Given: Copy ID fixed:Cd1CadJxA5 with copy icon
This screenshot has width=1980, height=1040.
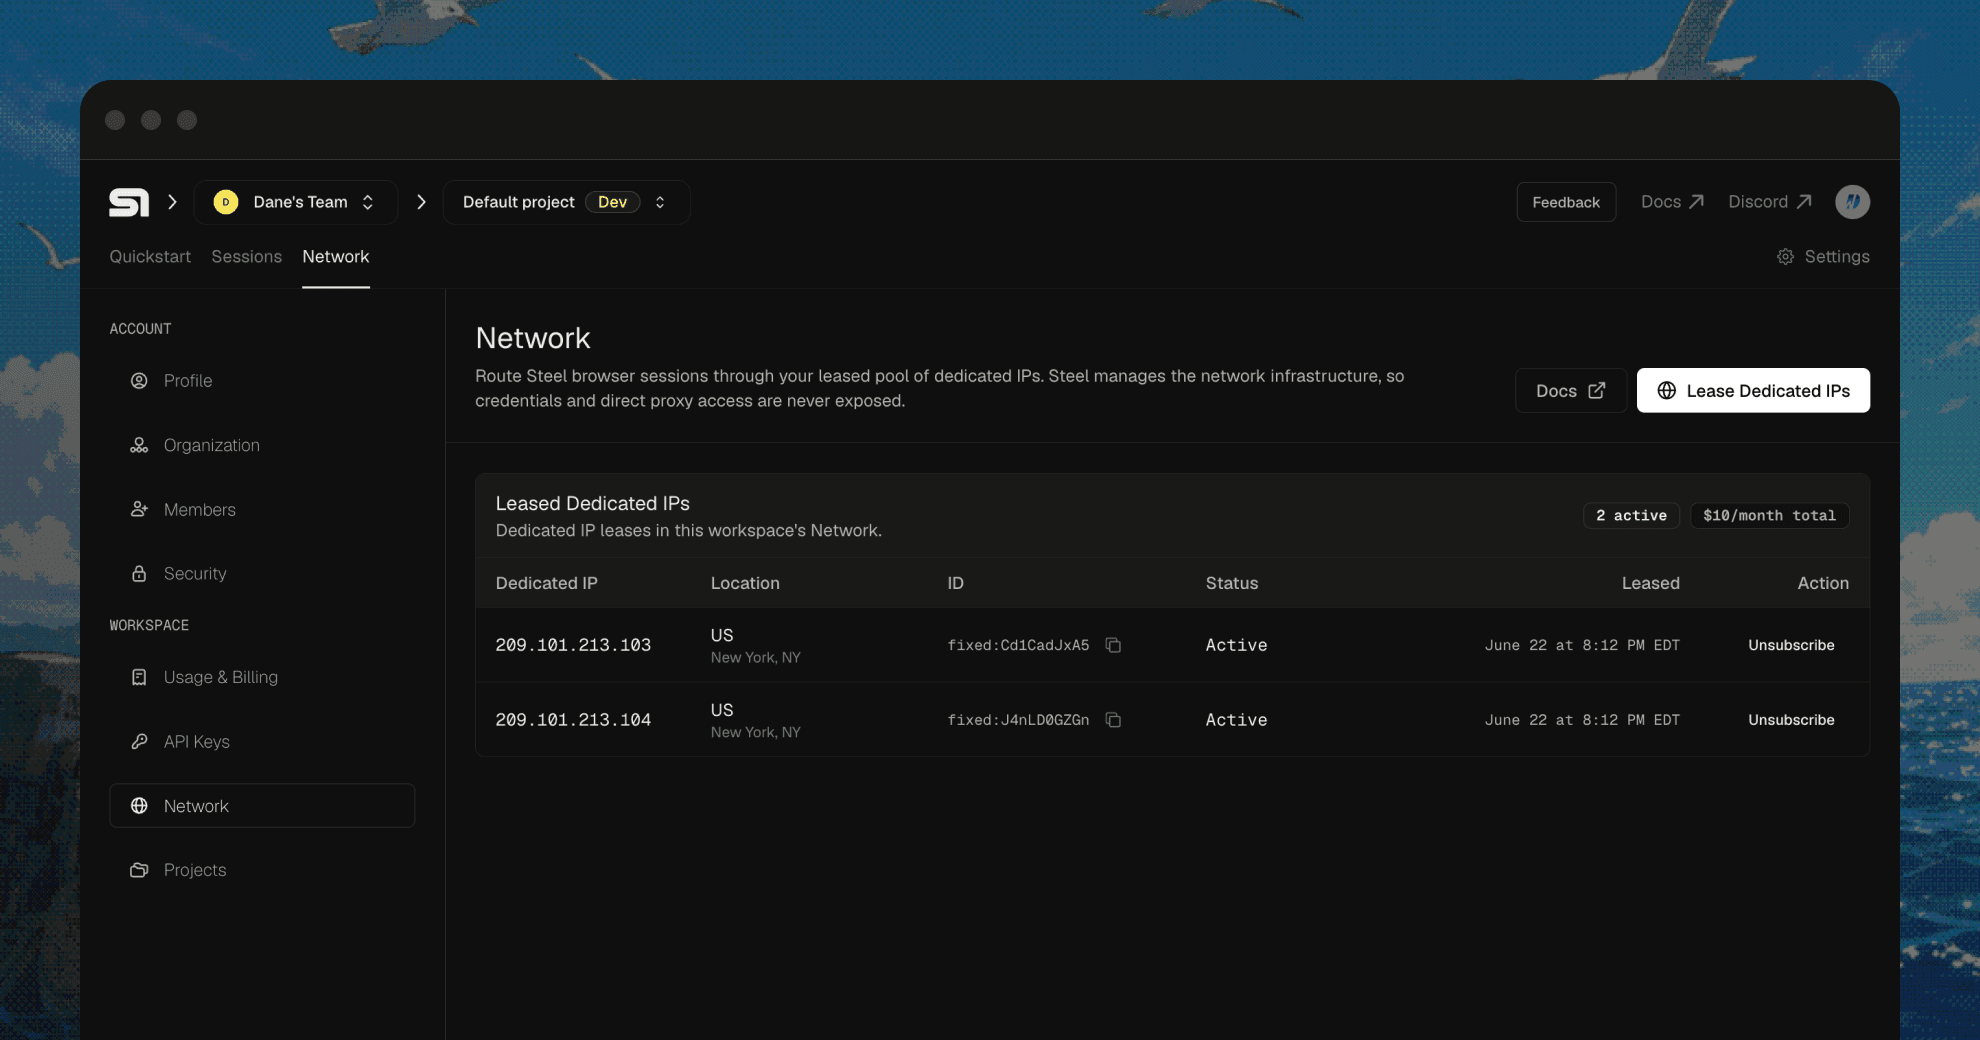Looking at the screenshot, I should click(1113, 645).
